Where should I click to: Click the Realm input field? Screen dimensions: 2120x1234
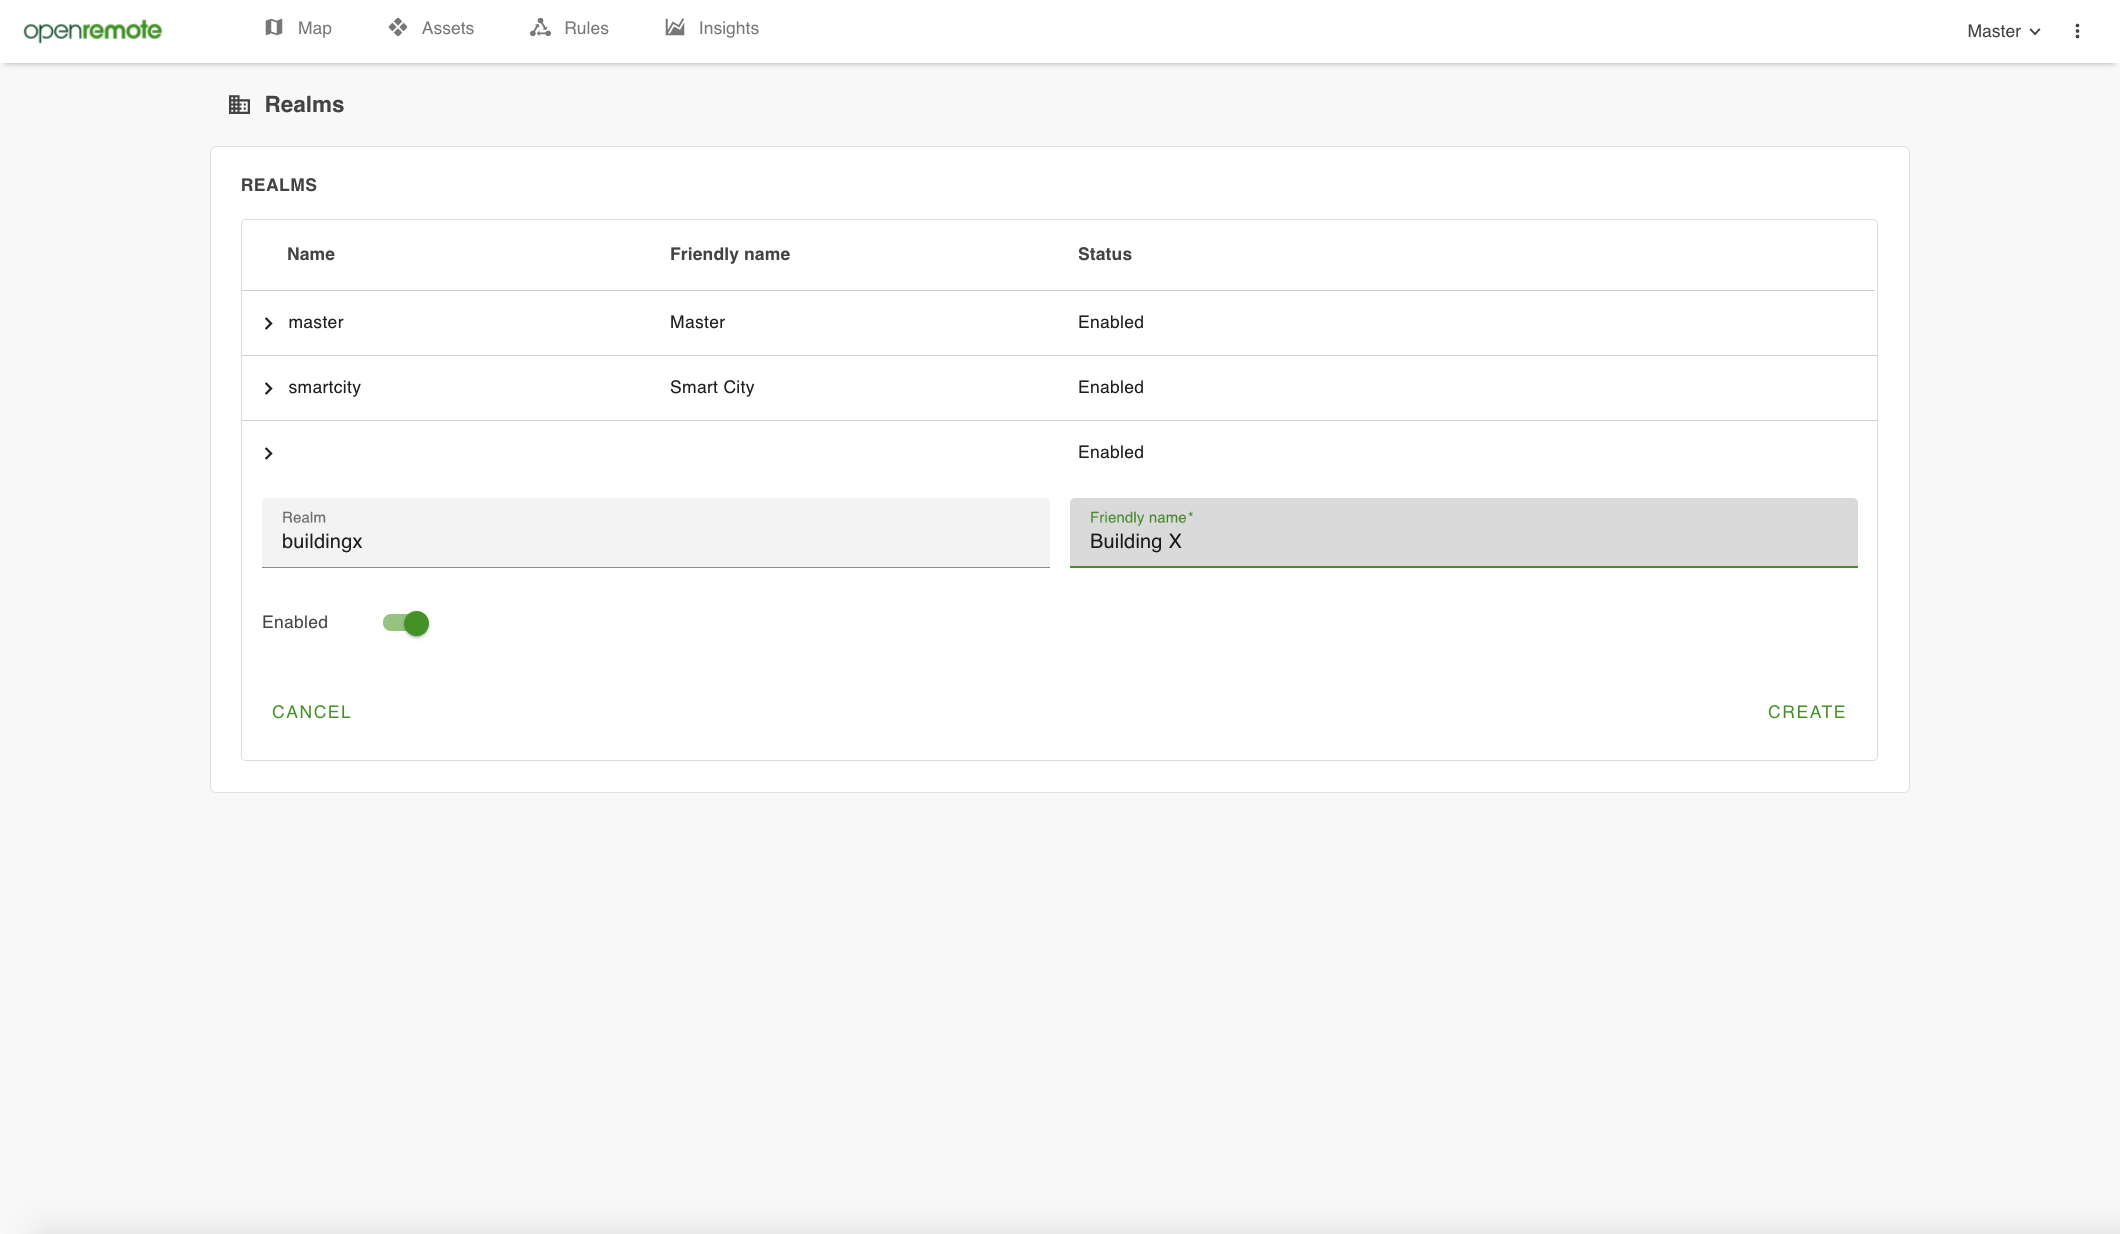tap(655, 540)
